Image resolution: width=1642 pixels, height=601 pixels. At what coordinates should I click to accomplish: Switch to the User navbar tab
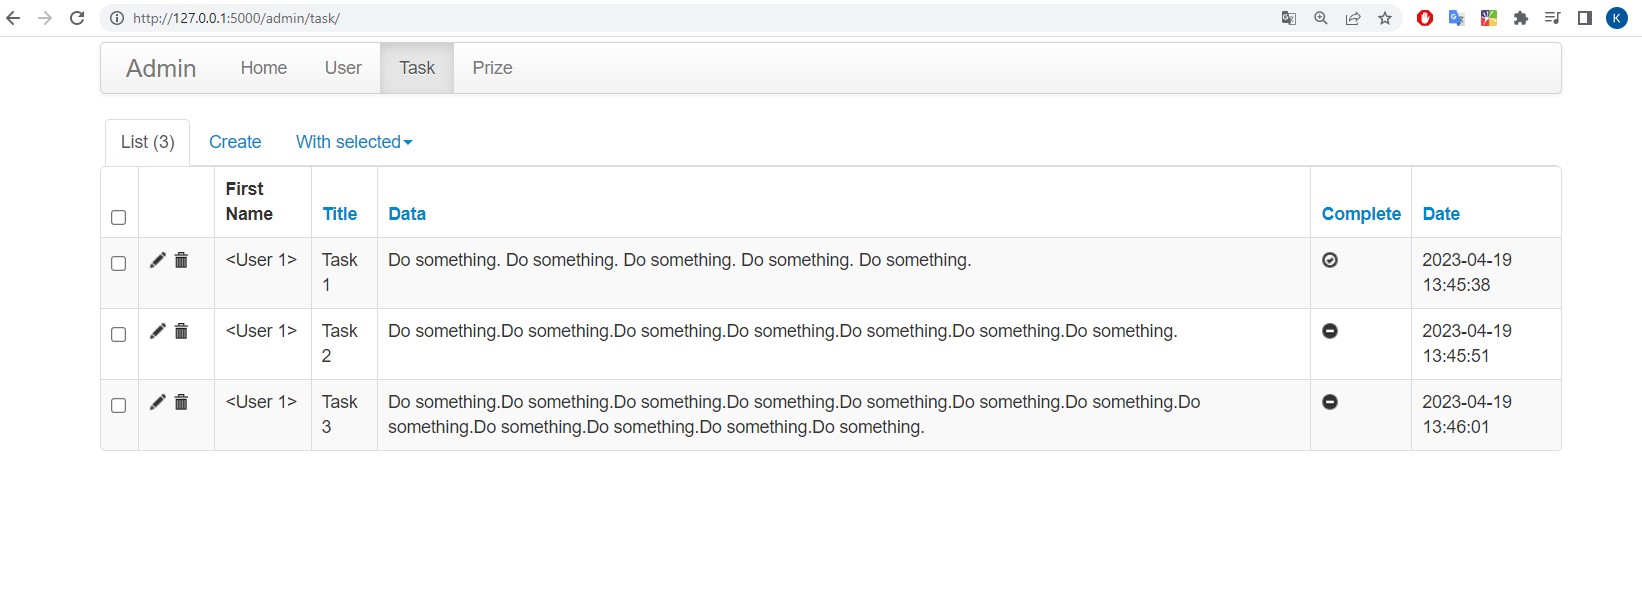coord(343,68)
